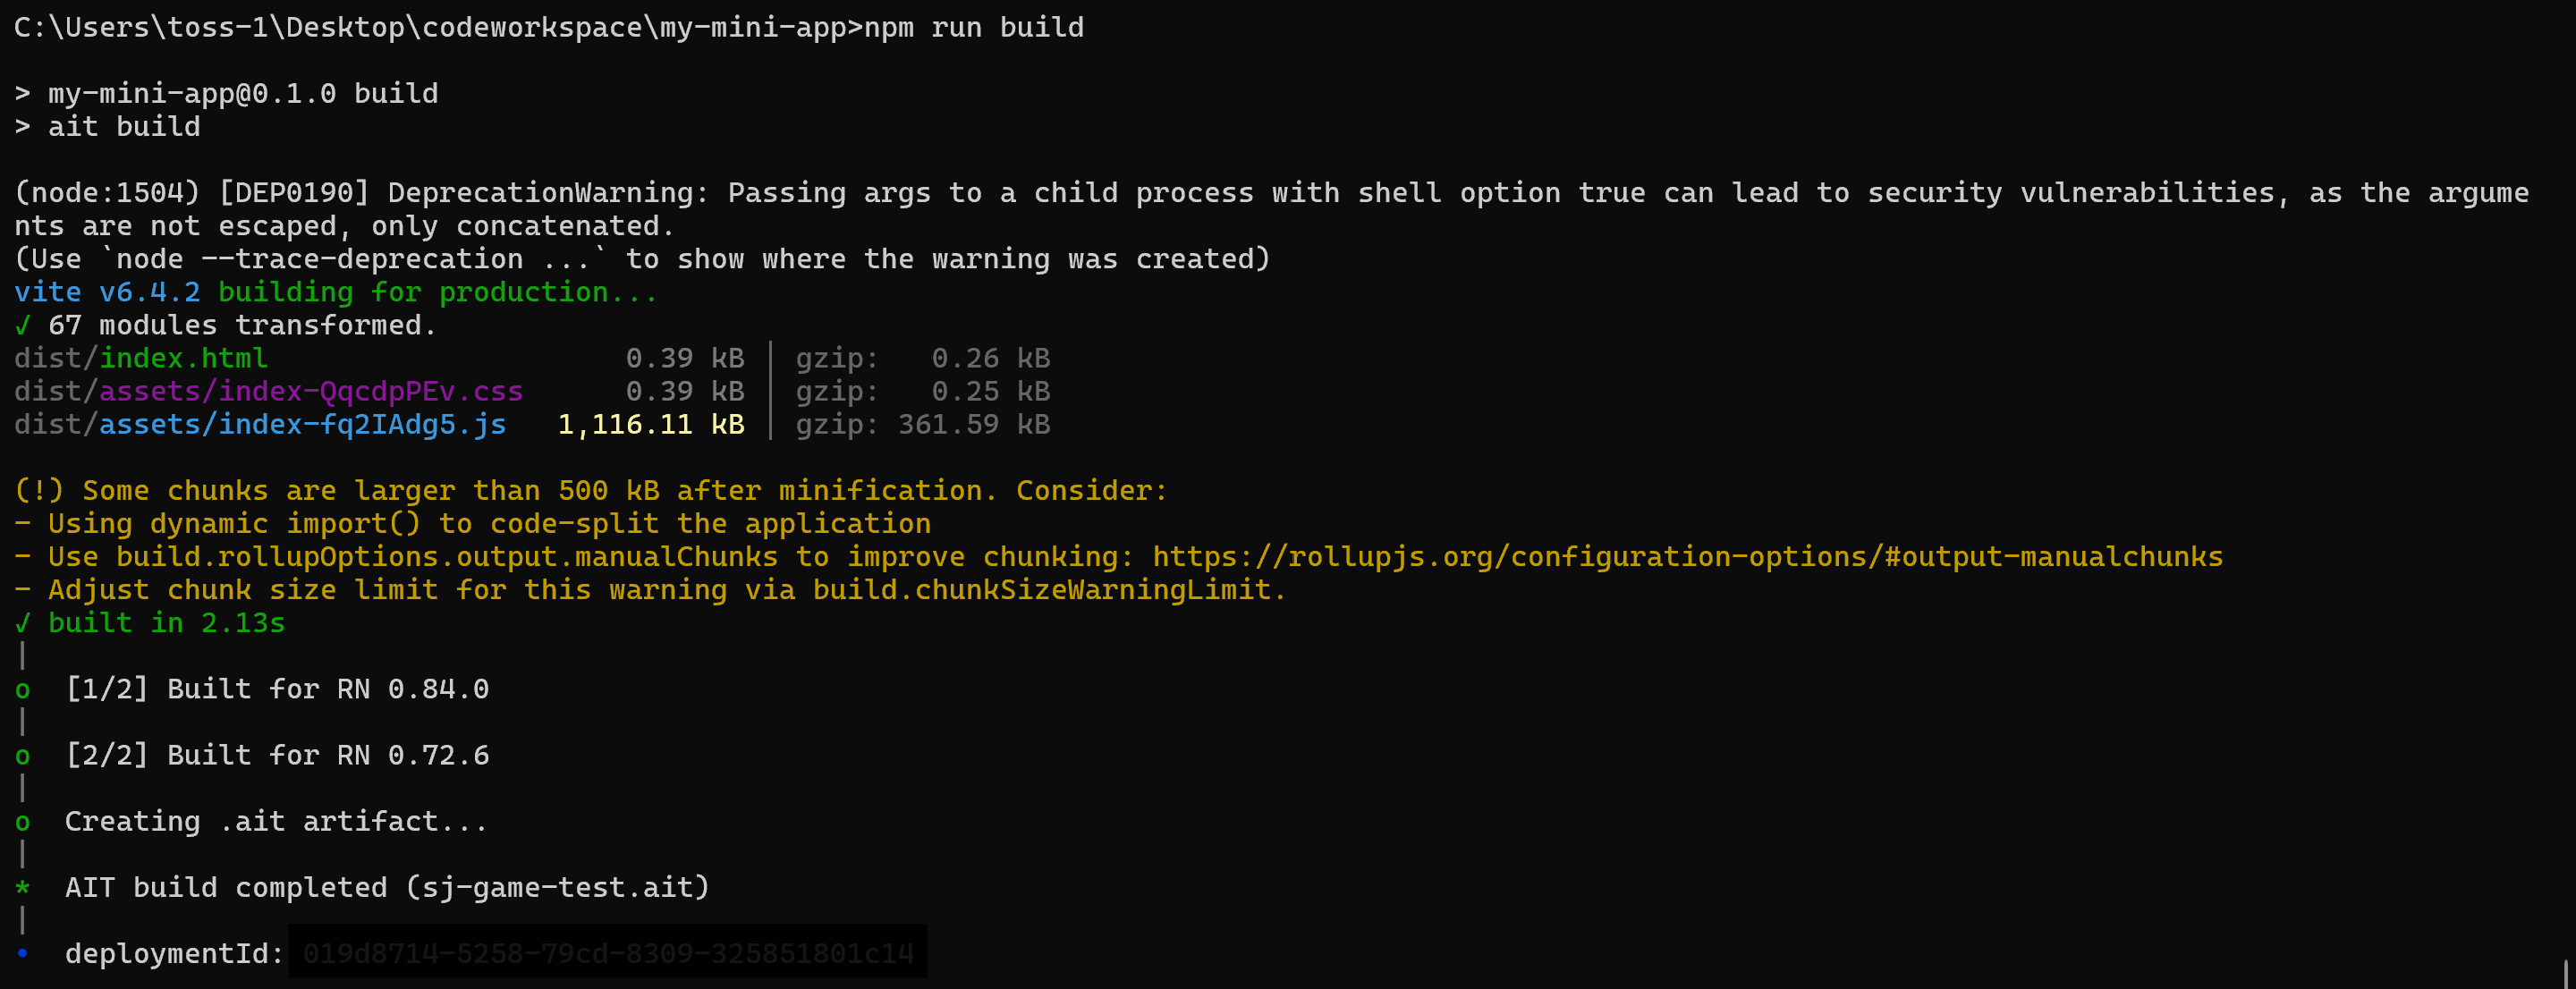Screen dimensions: 2576x989
Task: Click the redacted deploymentId value
Action: tap(608, 954)
